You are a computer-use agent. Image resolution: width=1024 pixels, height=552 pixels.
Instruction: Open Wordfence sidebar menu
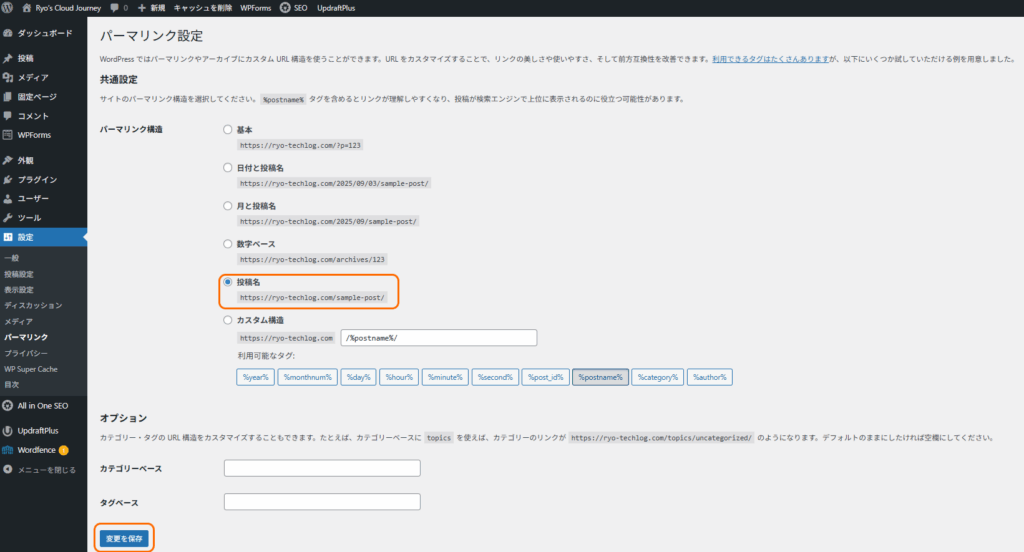click(x=37, y=450)
